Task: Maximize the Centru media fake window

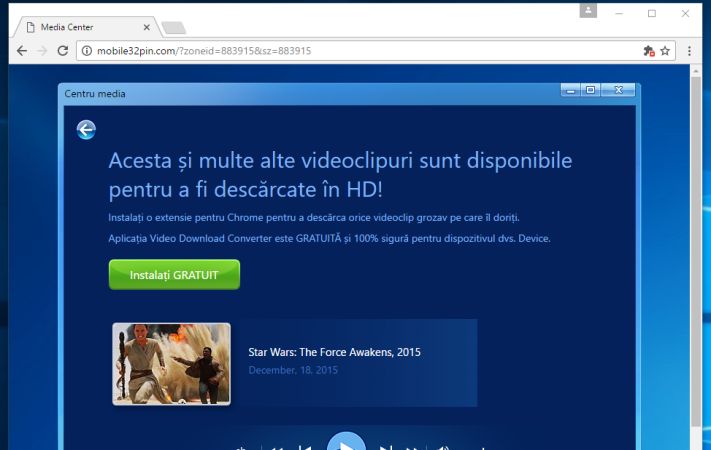Action: [x=590, y=90]
